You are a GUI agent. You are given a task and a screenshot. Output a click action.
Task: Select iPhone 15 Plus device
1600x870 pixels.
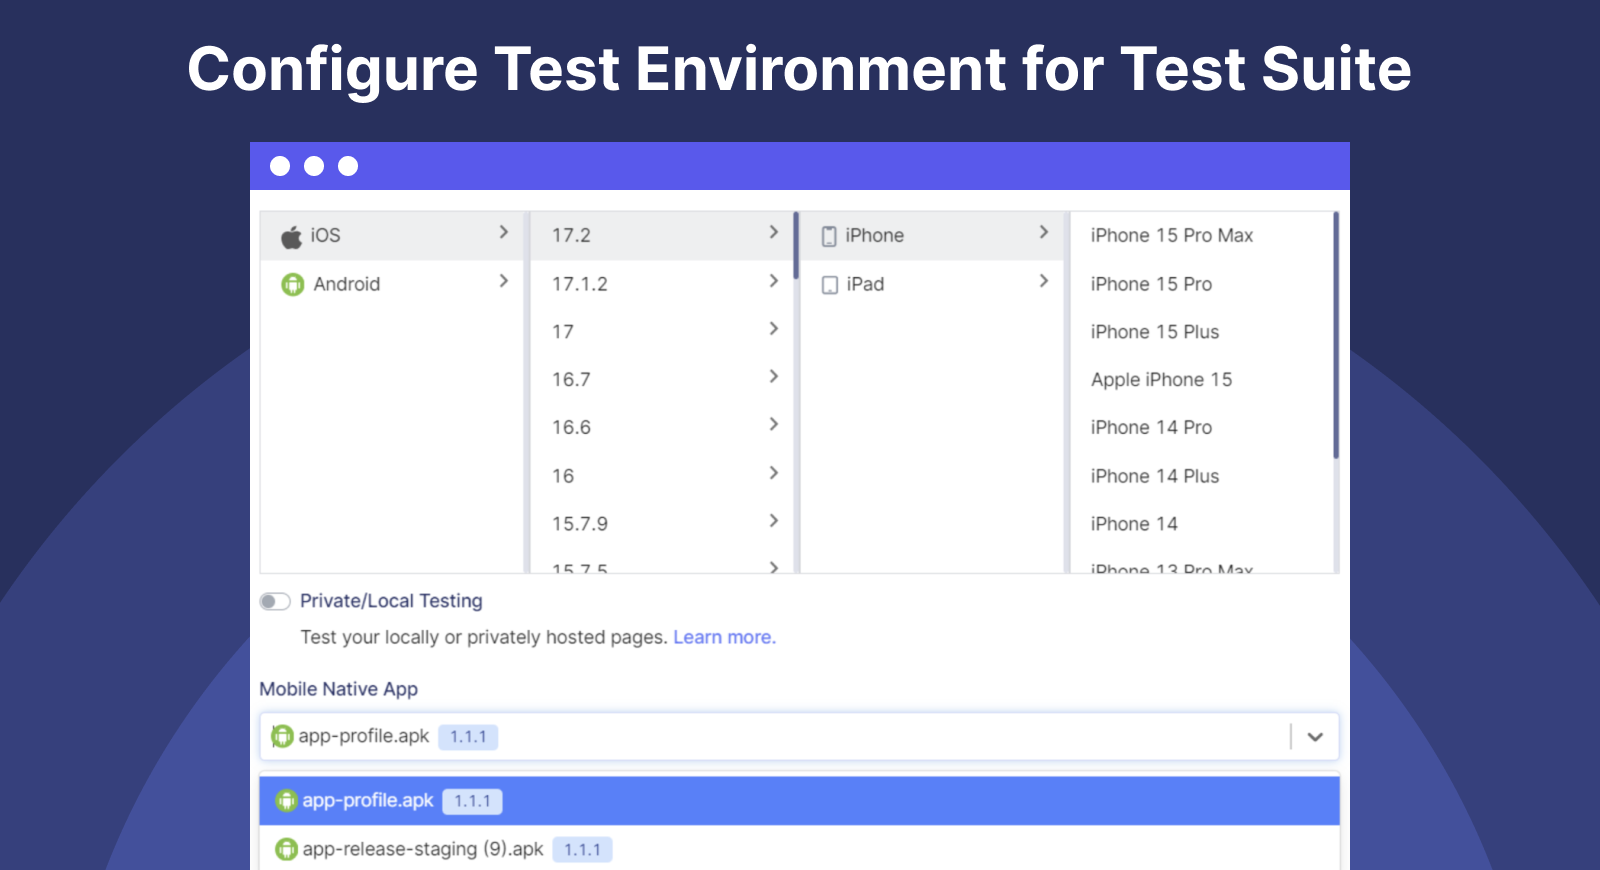(1155, 332)
